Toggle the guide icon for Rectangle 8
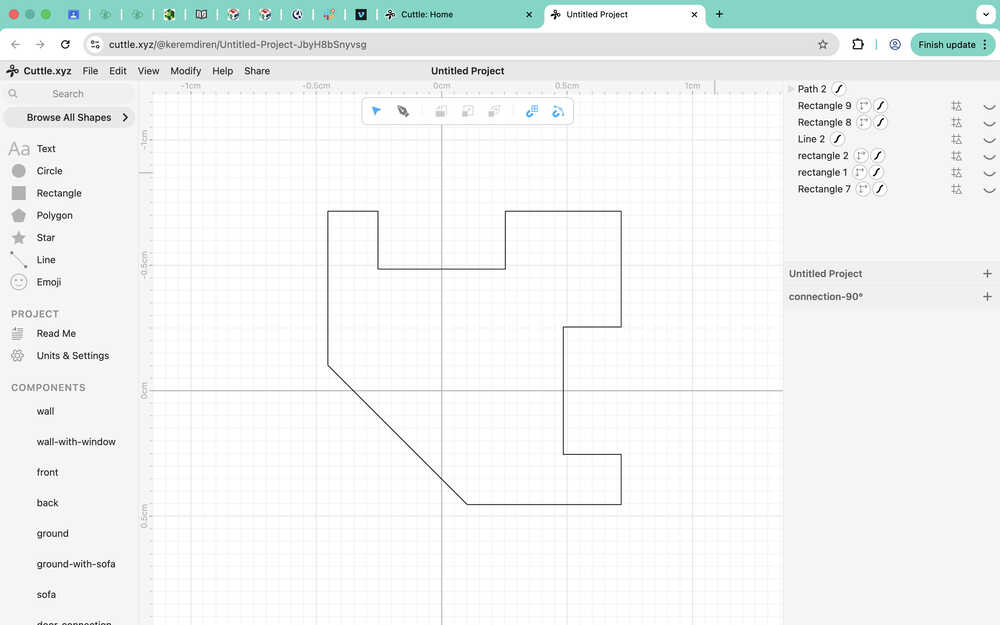 coord(956,123)
